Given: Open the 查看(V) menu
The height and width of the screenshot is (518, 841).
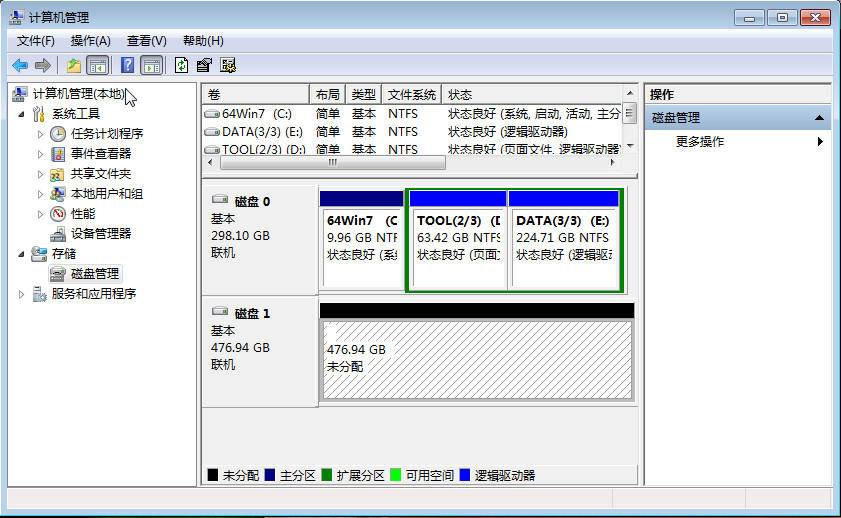Looking at the screenshot, I should pyautogui.click(x=146, y=41).
